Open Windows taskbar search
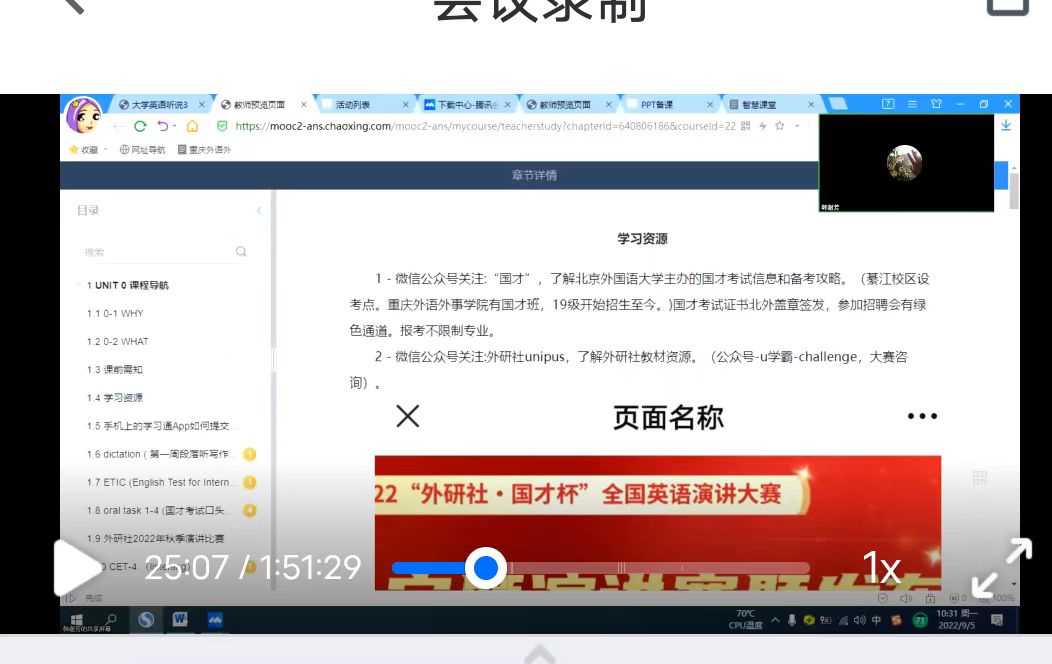This screenshot has width=1052, height=664. (x=111, y=620)
